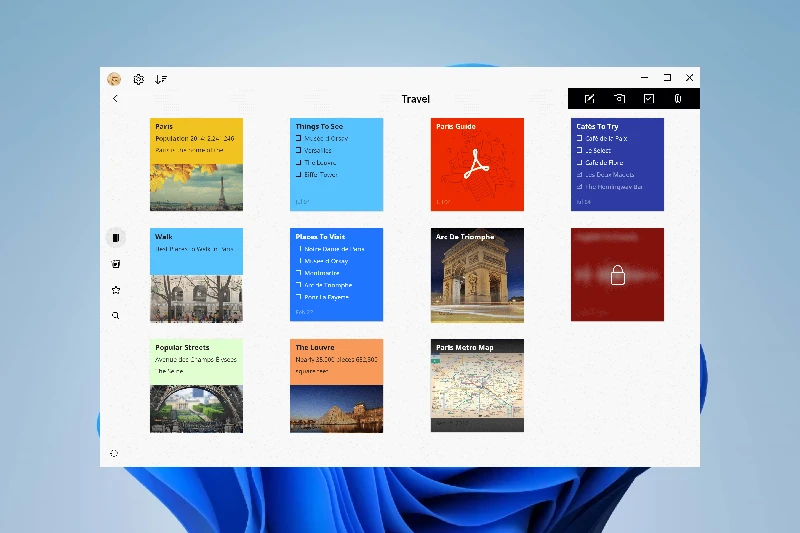Go back with the left arrow
This screenshot has height=533, width=800.
(115, 98)
